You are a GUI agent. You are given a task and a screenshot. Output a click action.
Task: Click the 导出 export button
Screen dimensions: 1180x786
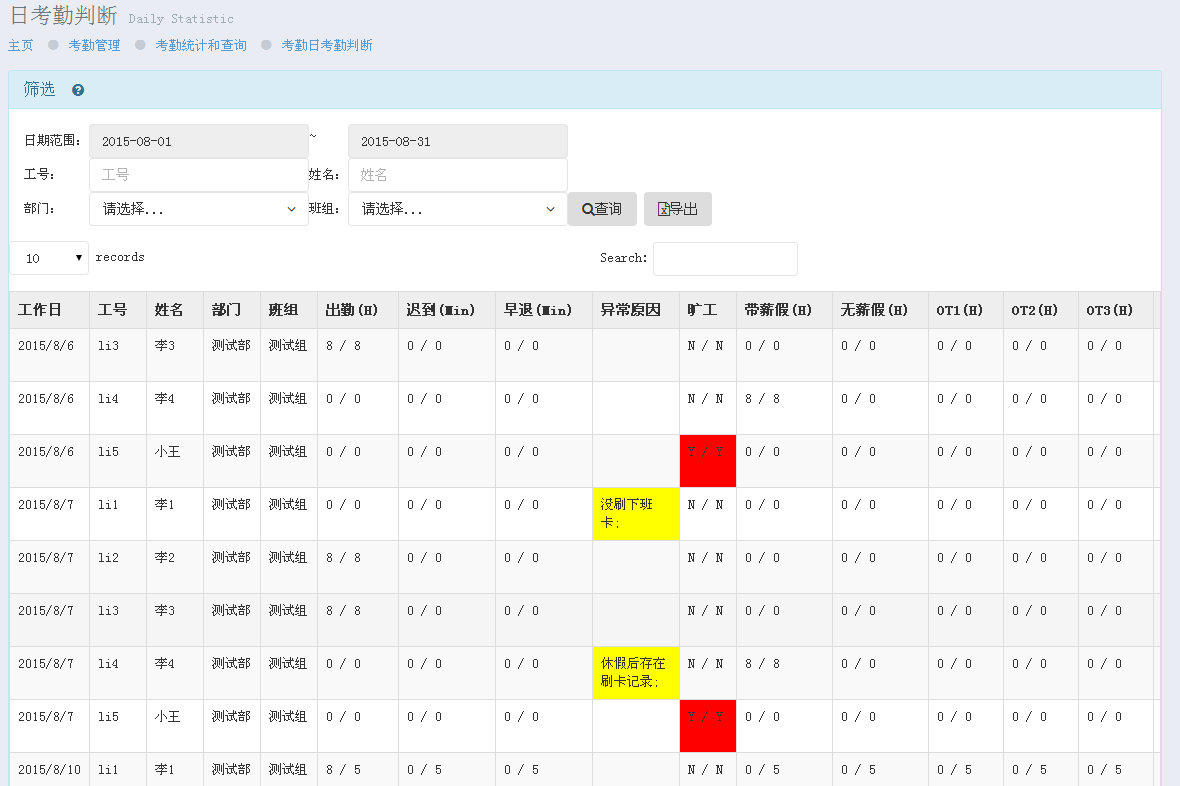(x=677, y=209)
